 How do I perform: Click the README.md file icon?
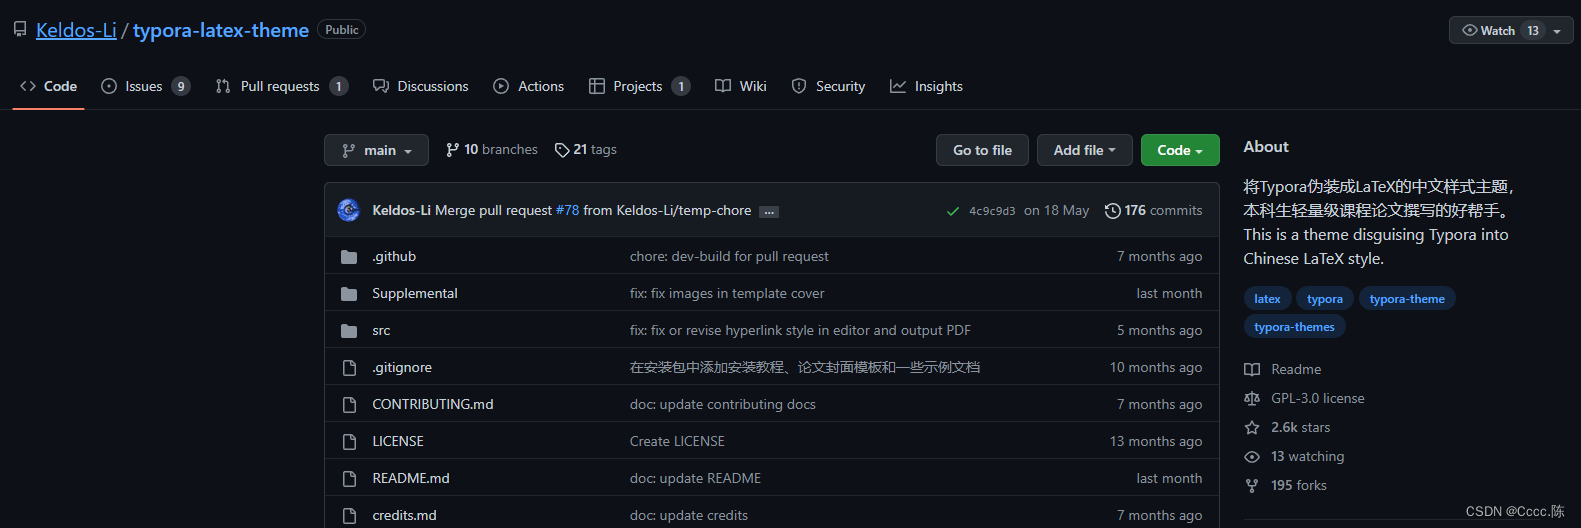349,479
